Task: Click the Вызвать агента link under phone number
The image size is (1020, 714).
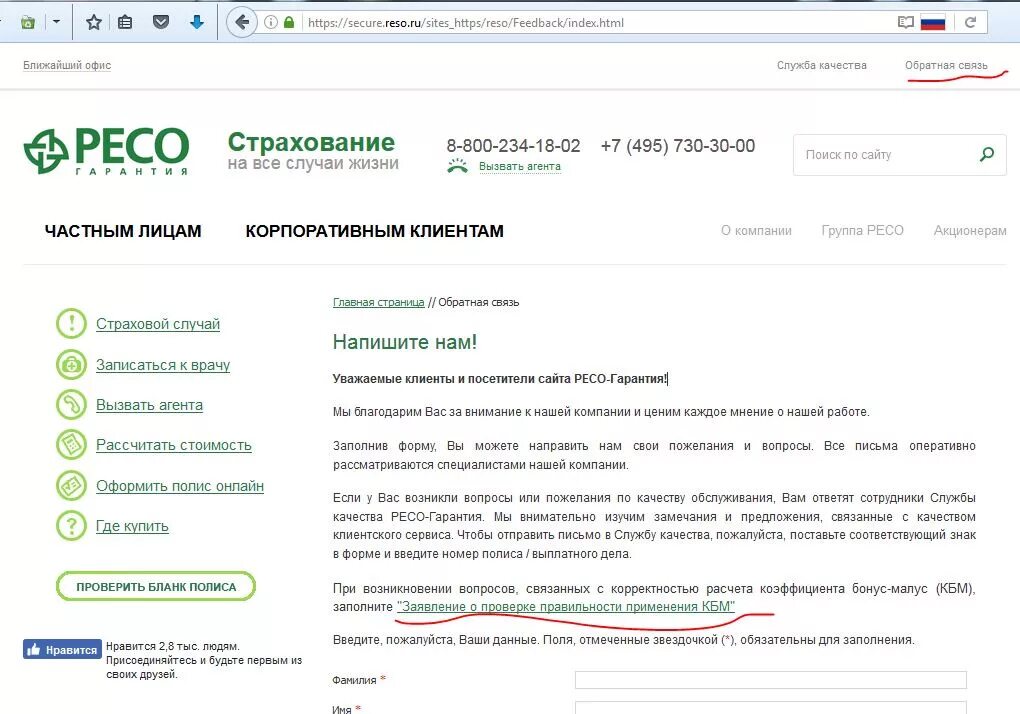Action: (x=520, y=166)
